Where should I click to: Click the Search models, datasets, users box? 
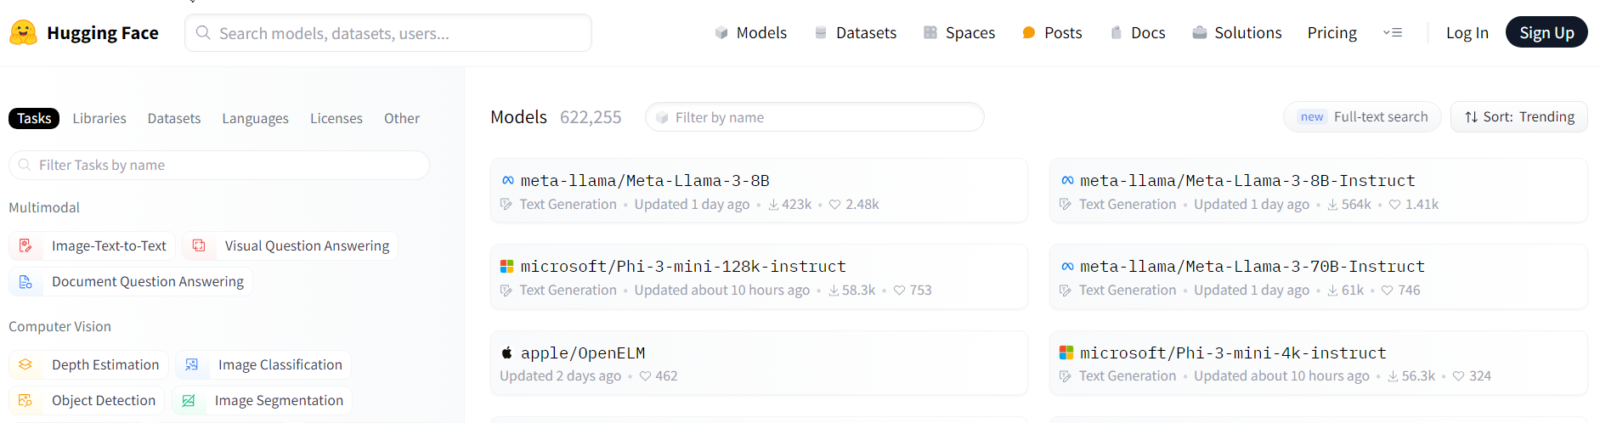pos(388,33)
